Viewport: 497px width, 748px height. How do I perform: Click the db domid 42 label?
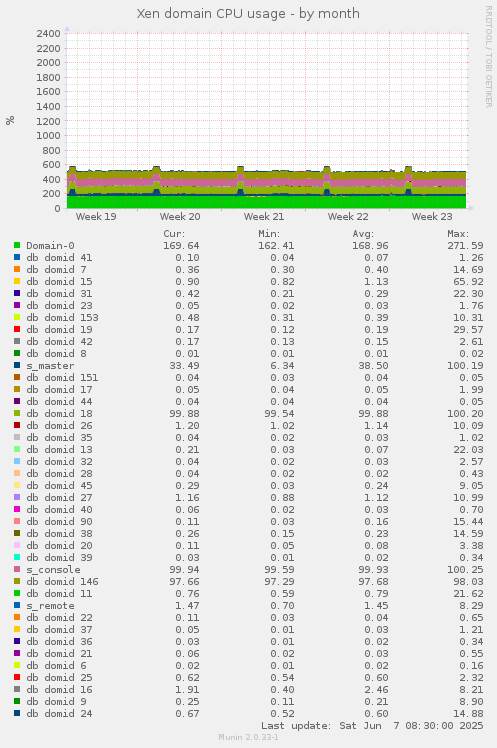[x=59, y=342]
